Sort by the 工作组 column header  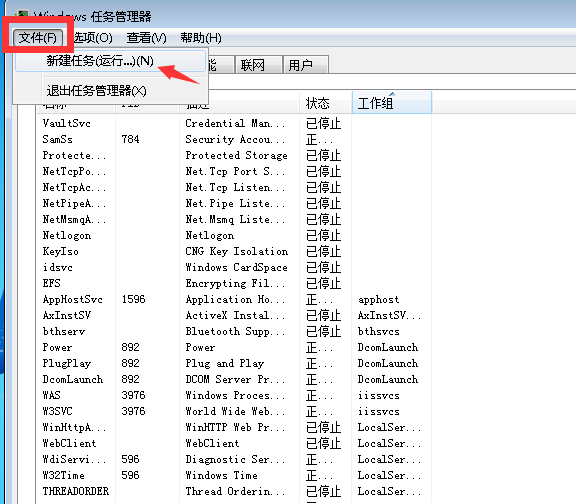point(392,103)
